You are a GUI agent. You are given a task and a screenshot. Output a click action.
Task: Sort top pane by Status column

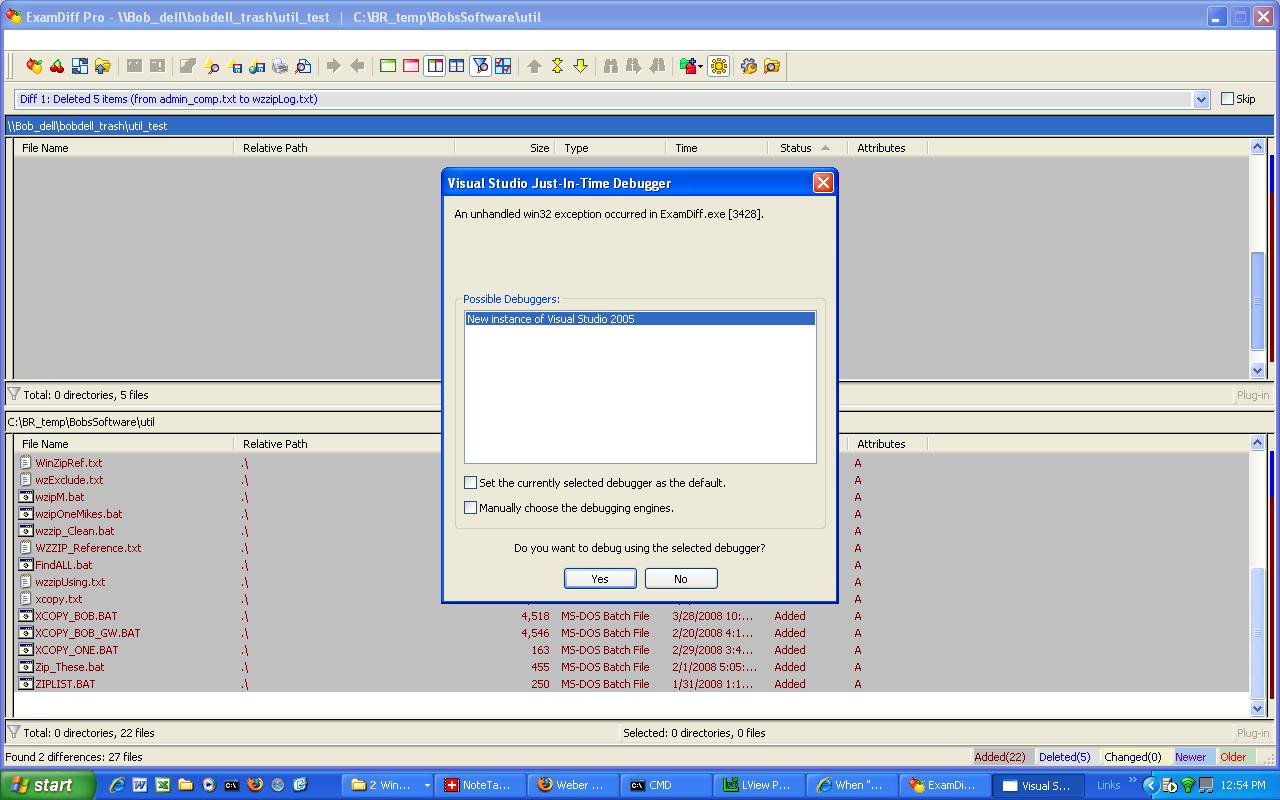point(807,148)
